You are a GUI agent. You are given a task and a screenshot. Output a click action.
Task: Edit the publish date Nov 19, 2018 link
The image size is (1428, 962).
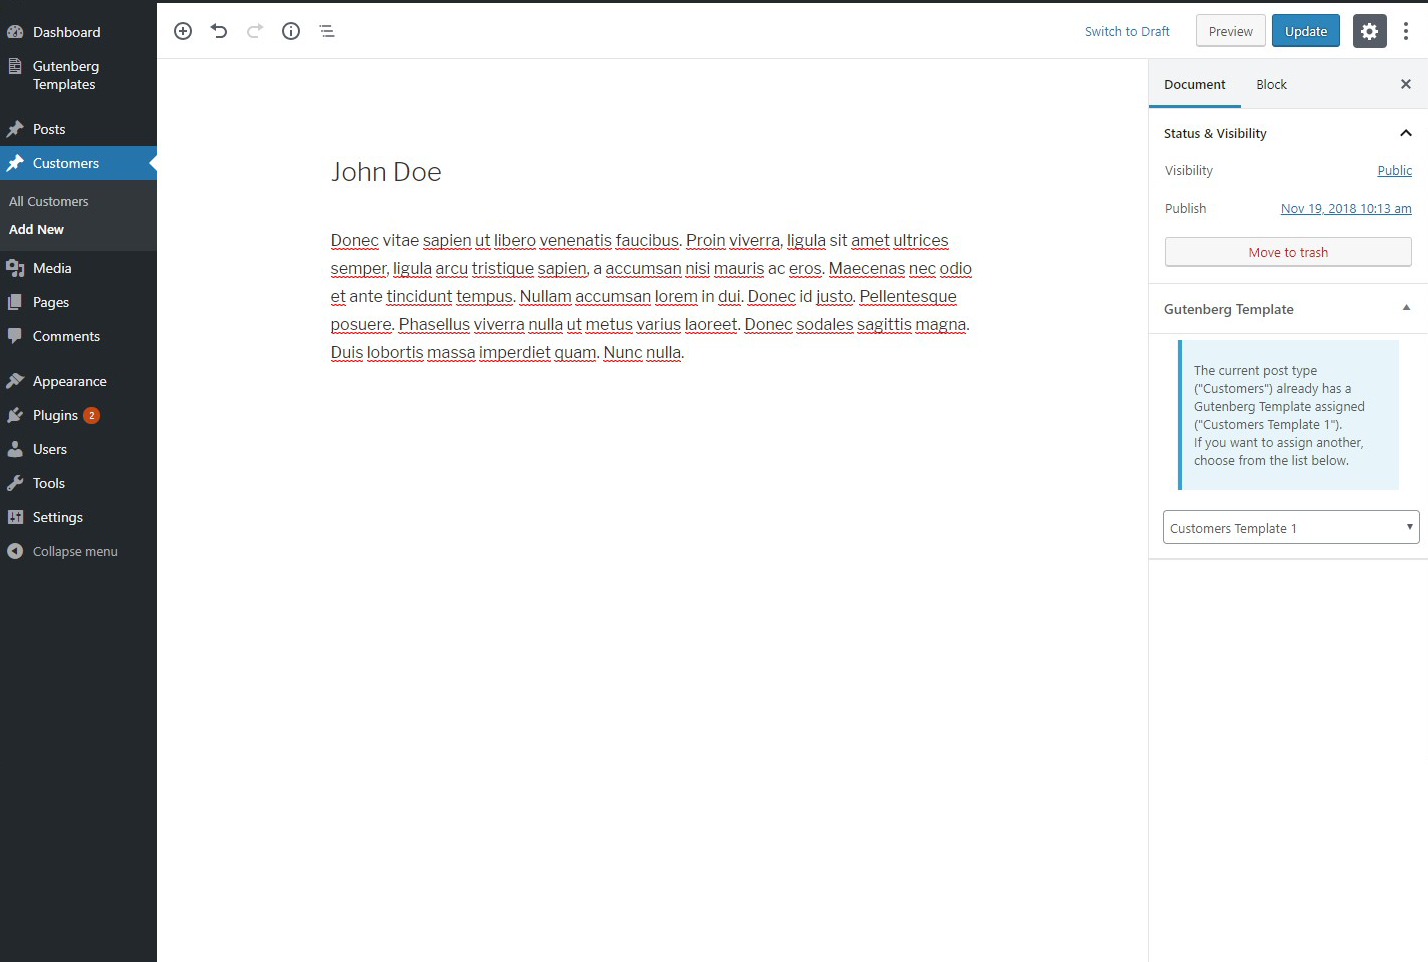[1346, 208]
